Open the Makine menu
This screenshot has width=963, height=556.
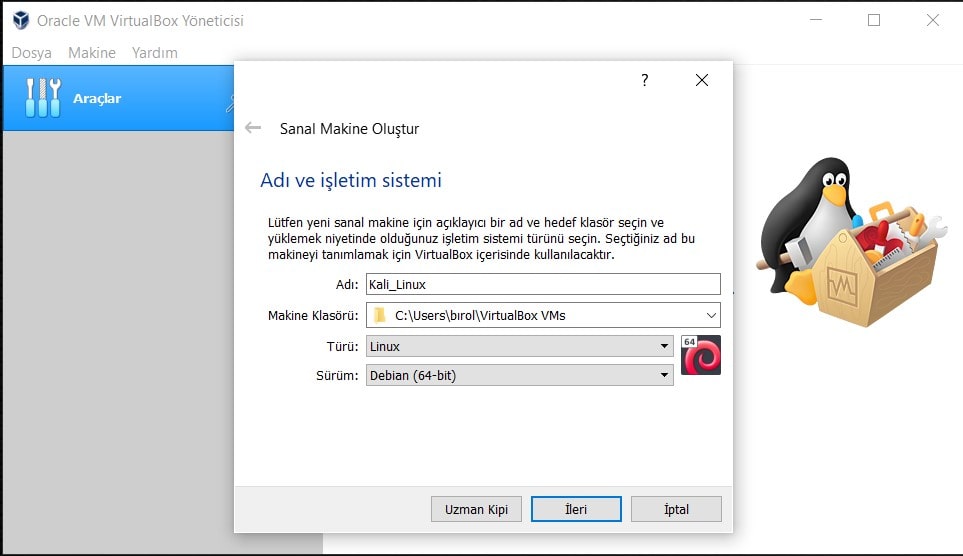point(92,53)
